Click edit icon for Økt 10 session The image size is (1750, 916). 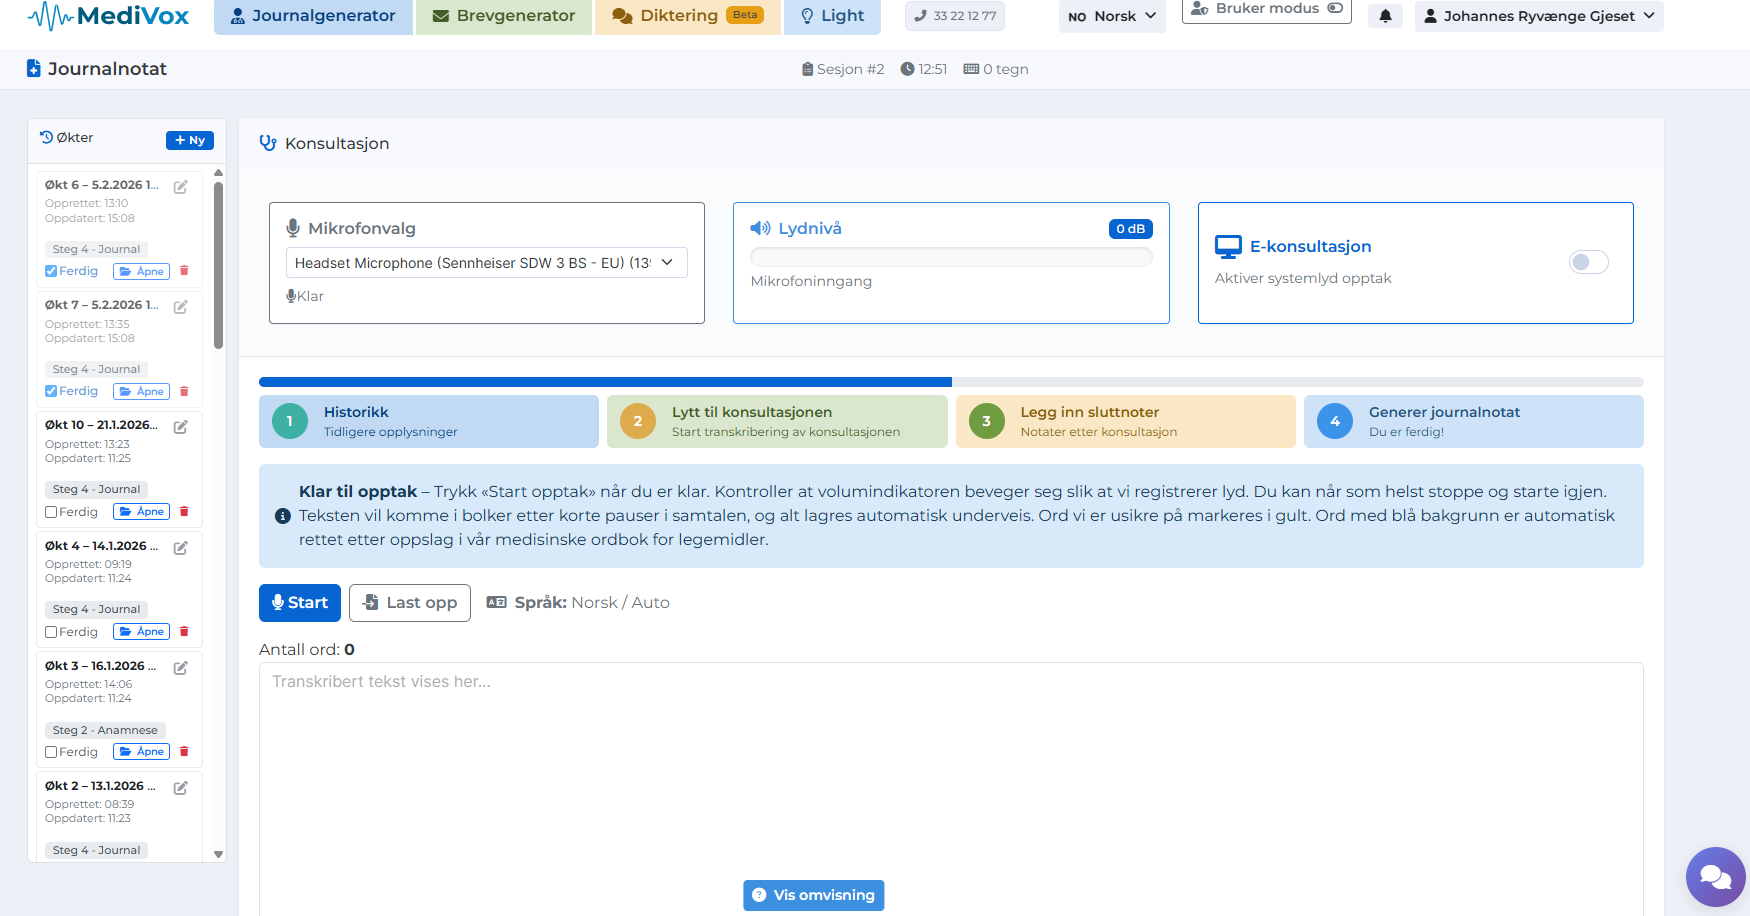coord(181,427)
